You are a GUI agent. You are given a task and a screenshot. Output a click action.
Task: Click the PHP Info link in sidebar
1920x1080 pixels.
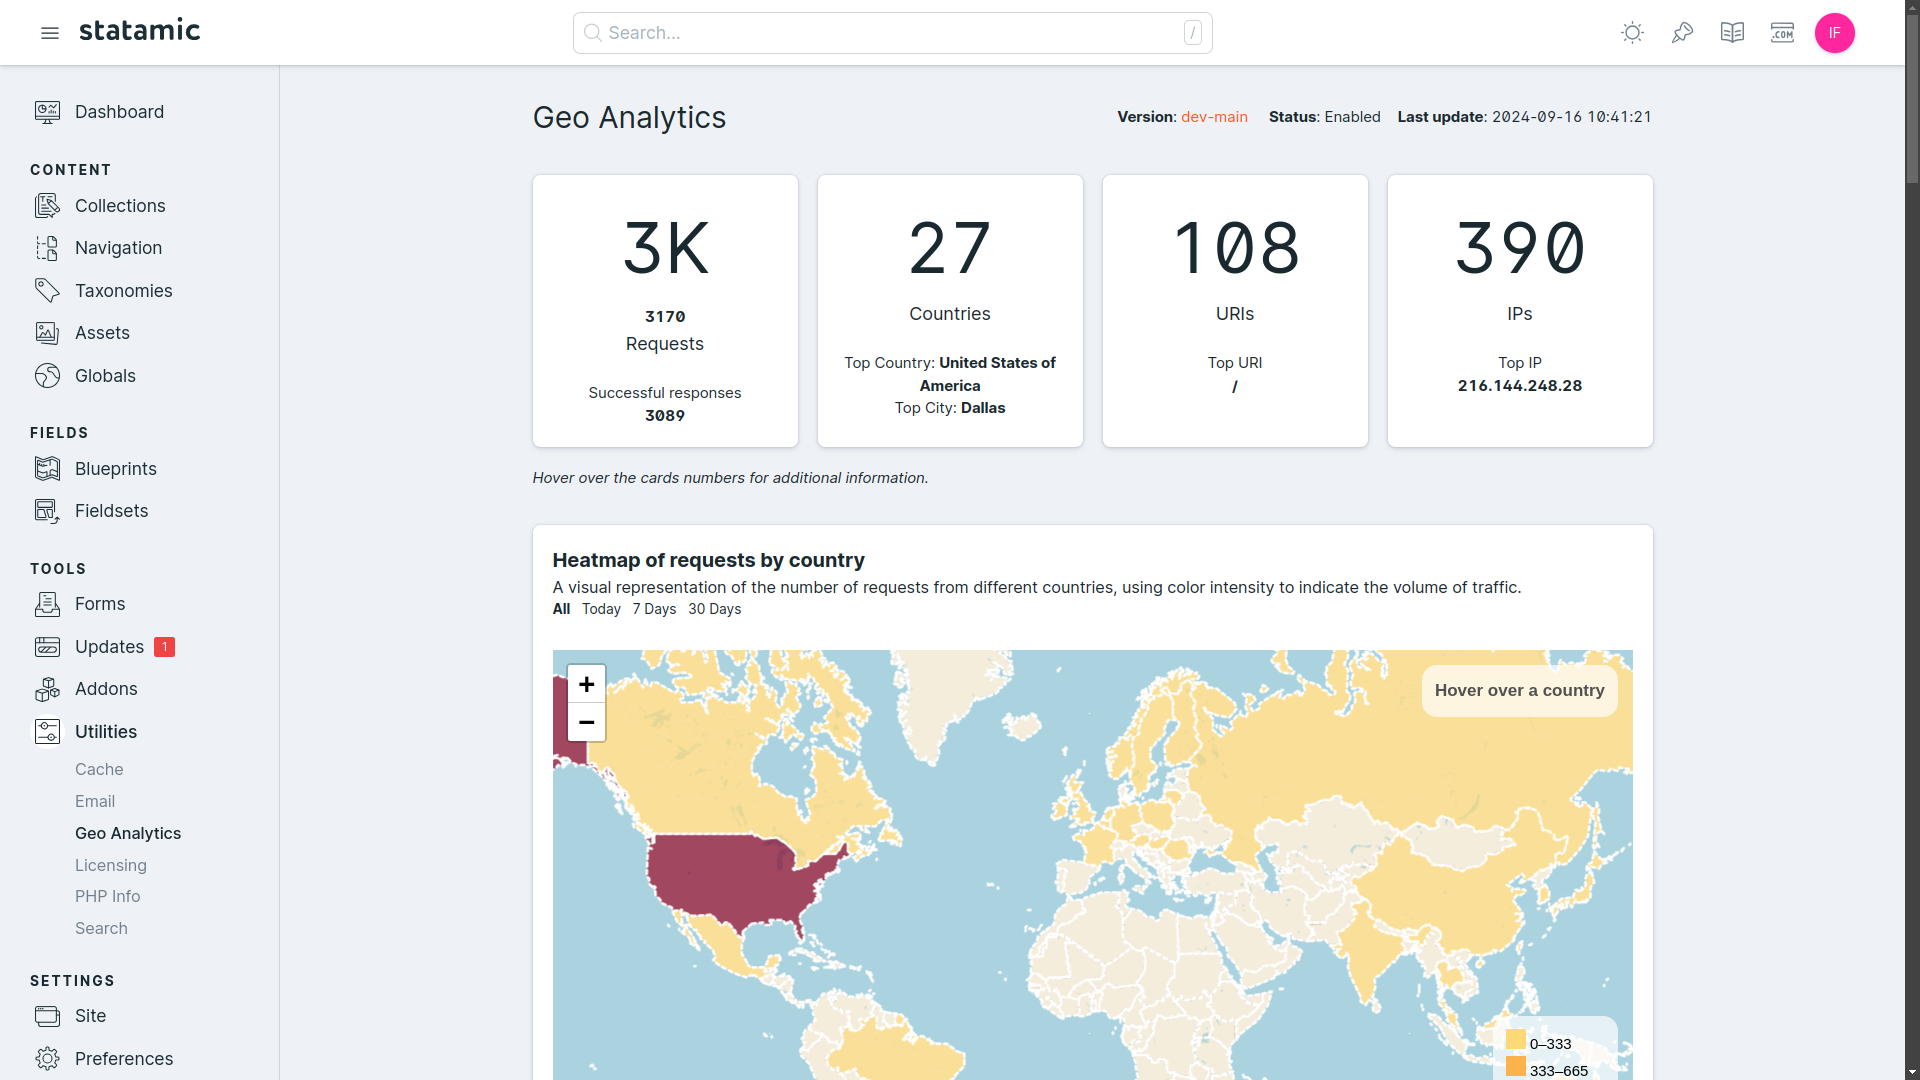pos(107,895)
